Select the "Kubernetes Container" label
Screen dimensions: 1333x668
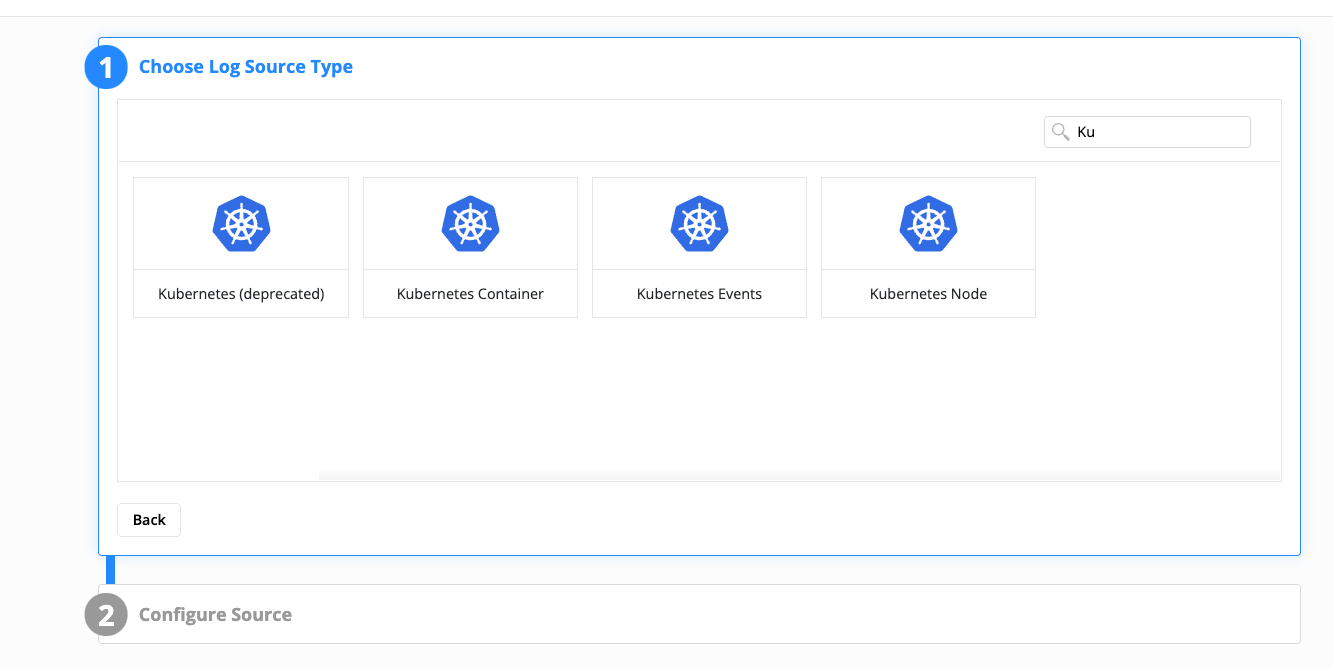coord(470,294)
